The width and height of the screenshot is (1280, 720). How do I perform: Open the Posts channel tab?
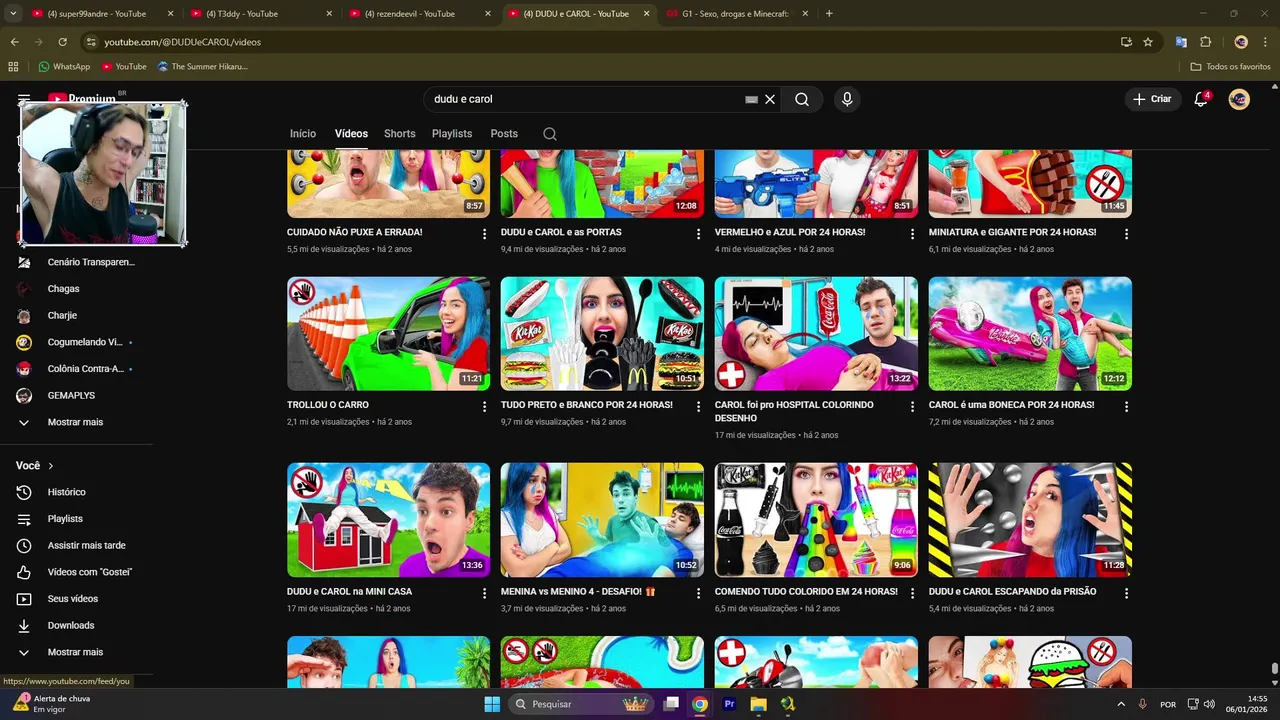504,134
